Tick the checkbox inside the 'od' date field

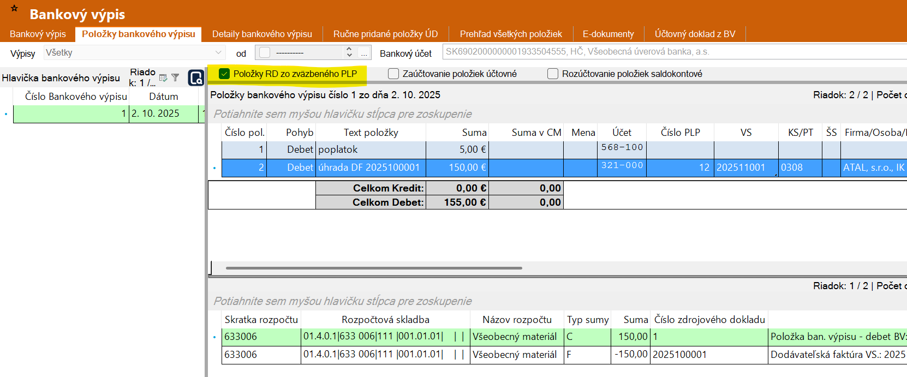(264, 53)
